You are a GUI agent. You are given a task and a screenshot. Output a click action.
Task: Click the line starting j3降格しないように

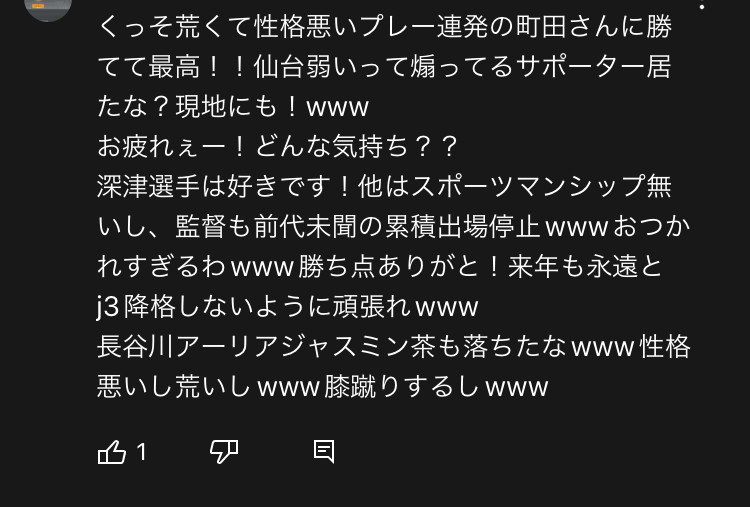click(287, 307)
